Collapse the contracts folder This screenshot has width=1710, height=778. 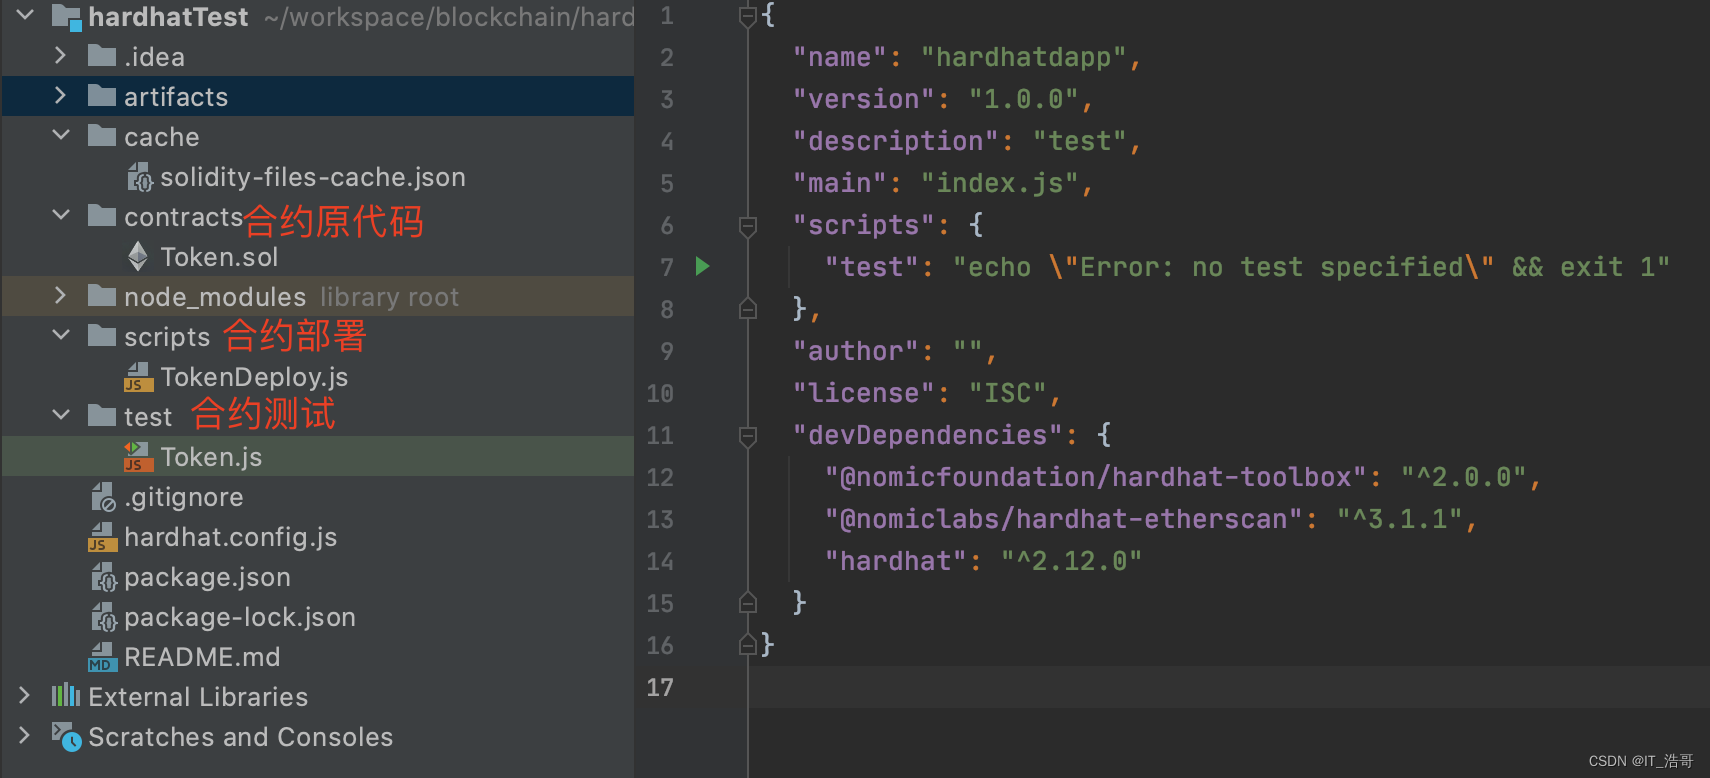pos(61,215)
